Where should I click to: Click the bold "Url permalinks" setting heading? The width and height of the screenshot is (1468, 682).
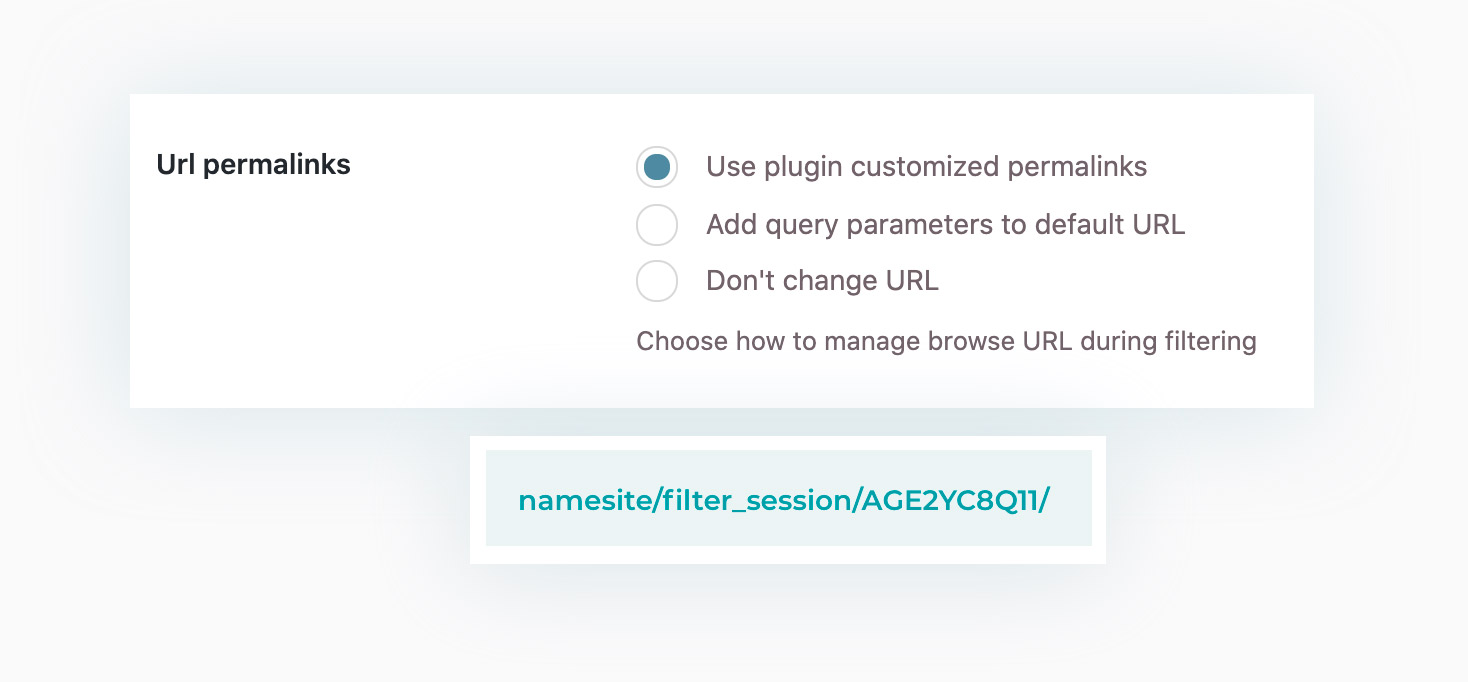pos(254,165)
